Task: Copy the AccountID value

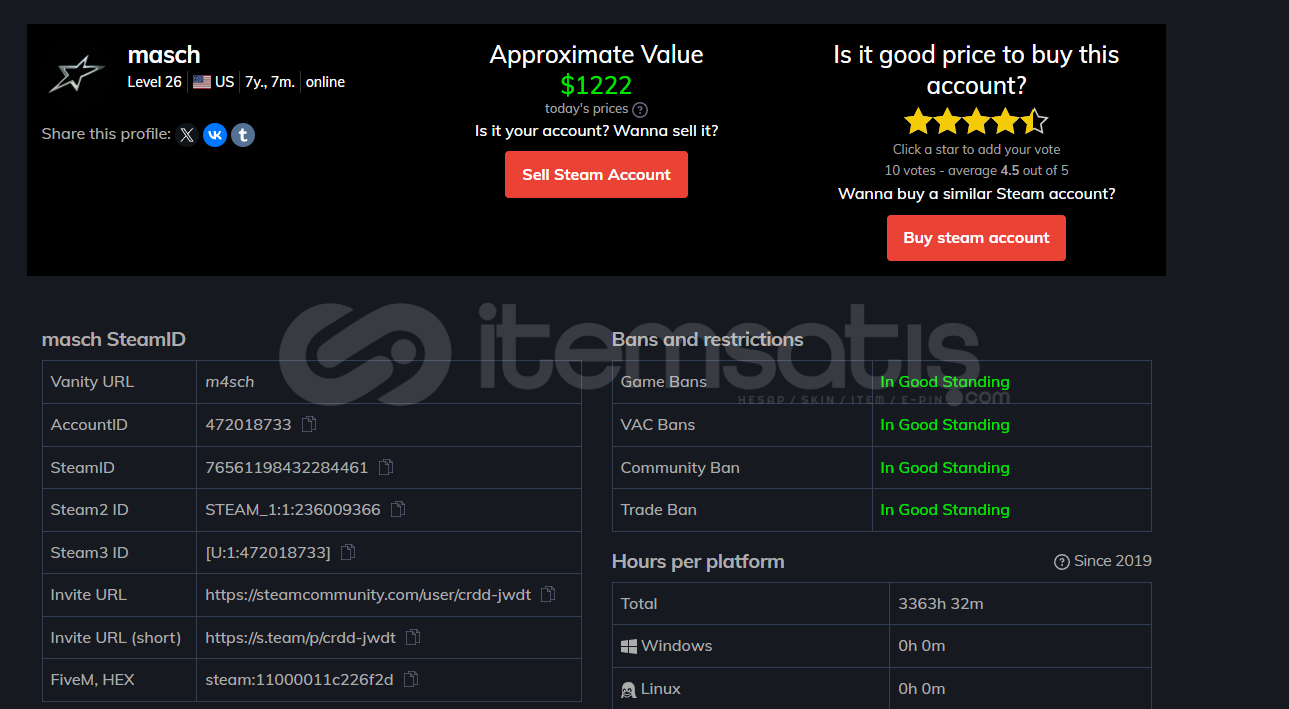Action: tap(309, 424)
